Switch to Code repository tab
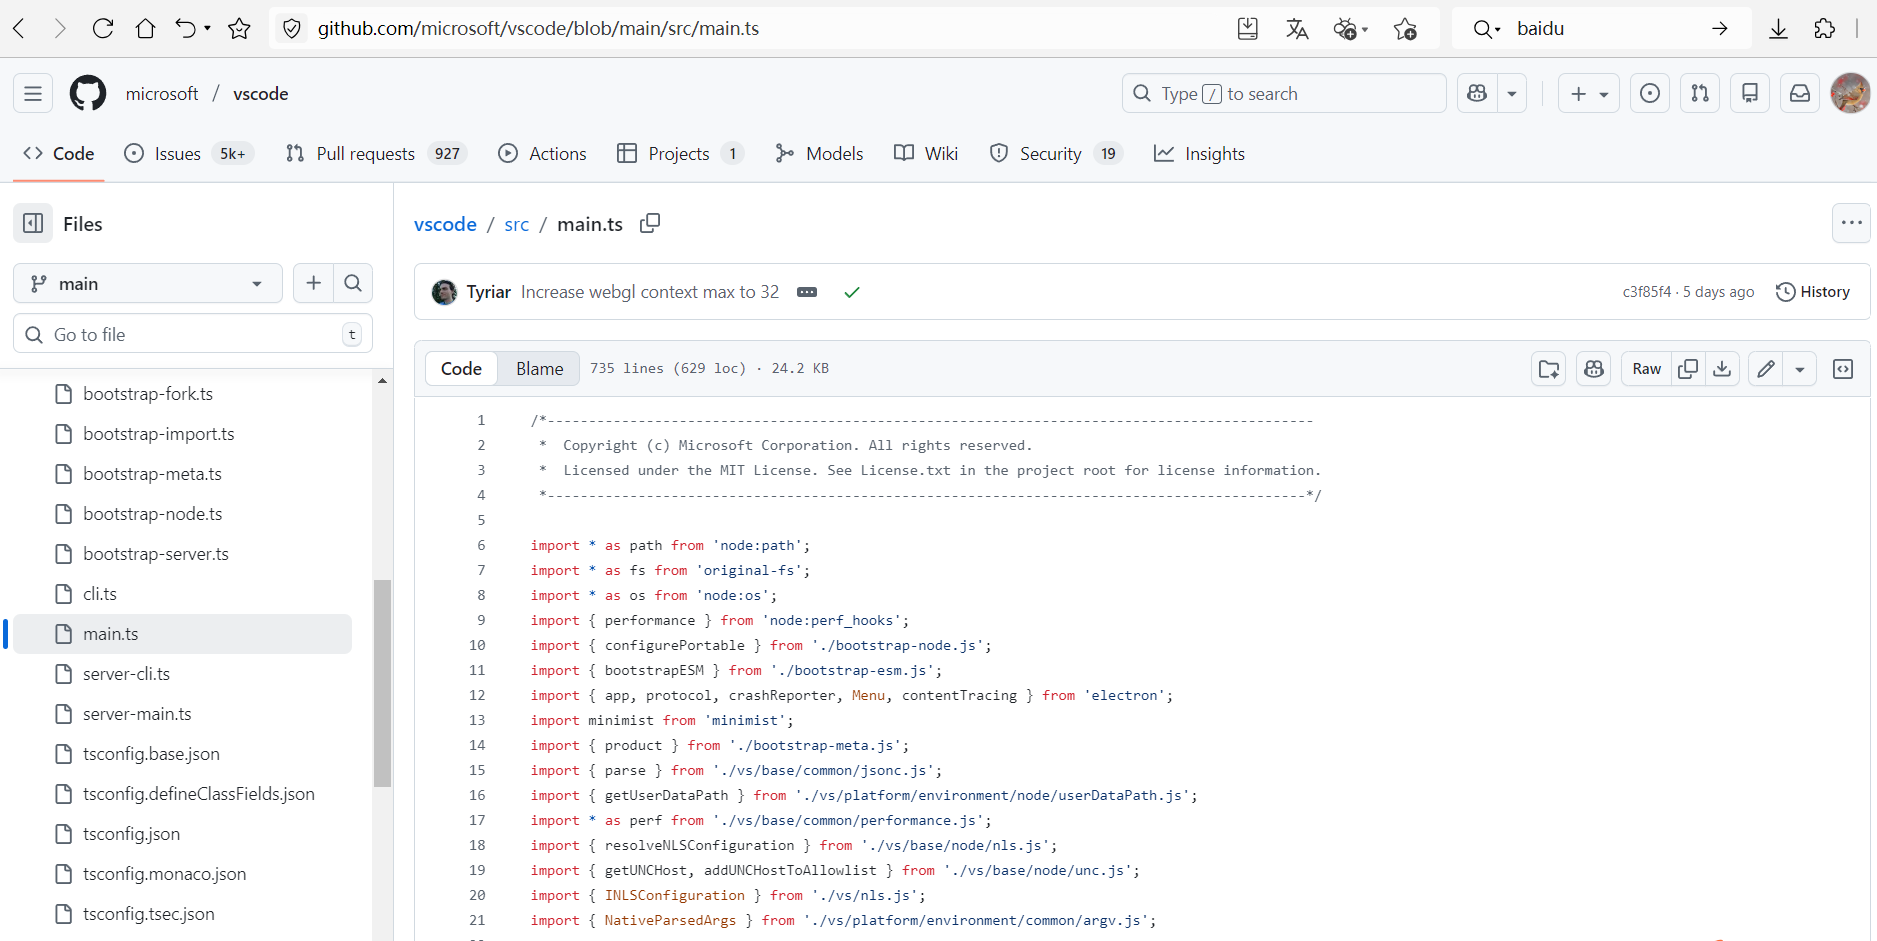The image size is (1877, 941). pyautogui.click(x=59, y=154)
